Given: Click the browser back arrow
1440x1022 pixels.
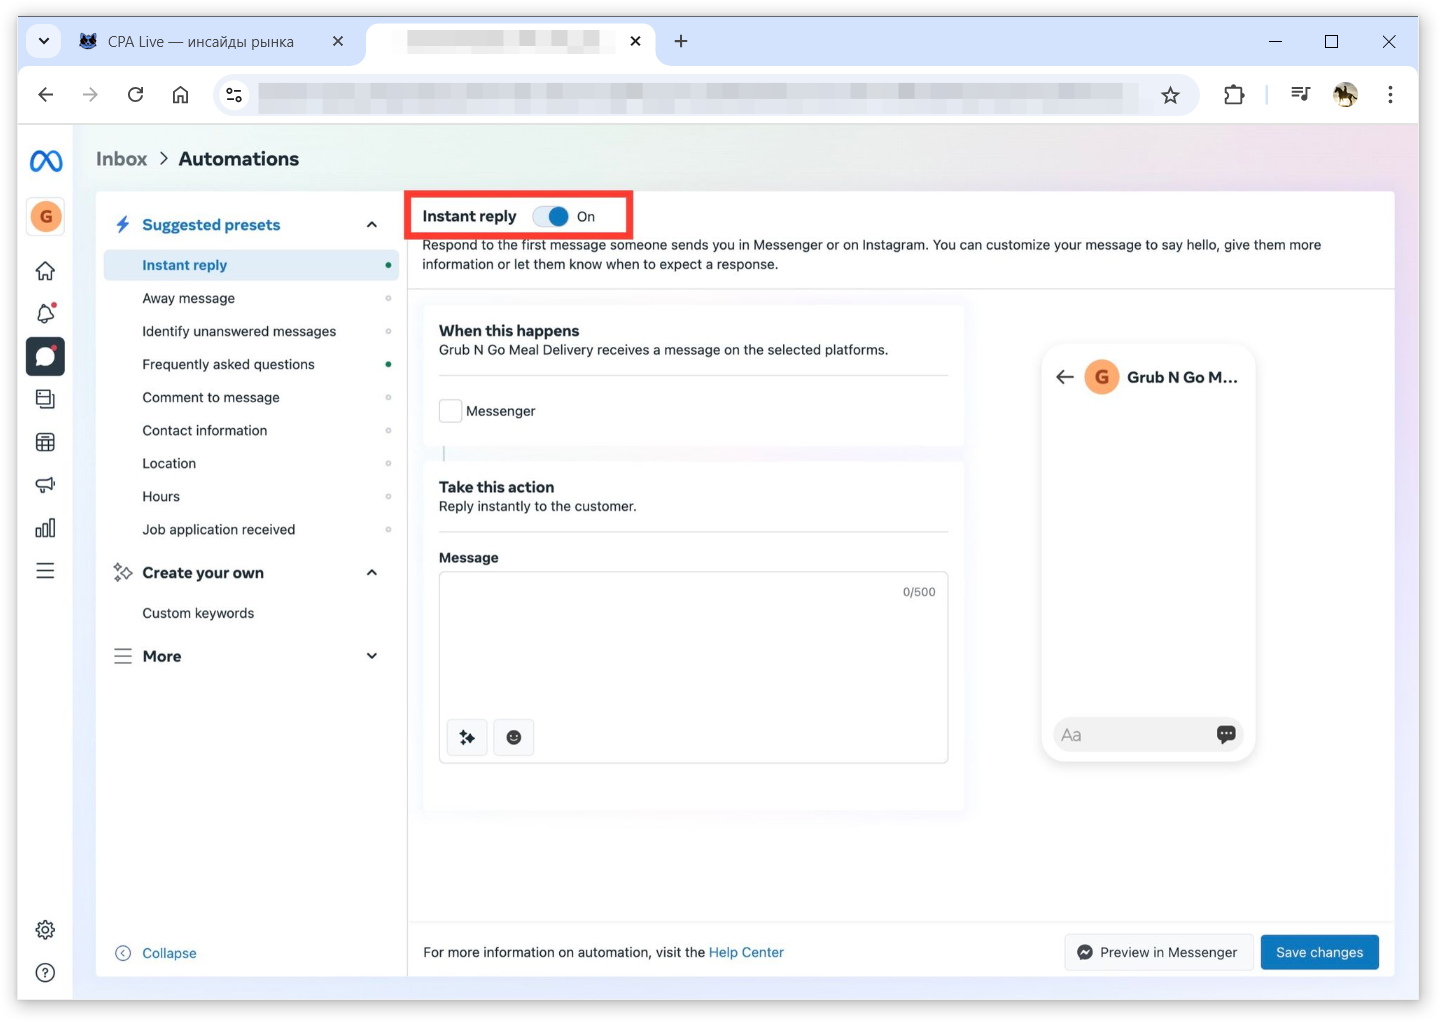Looking at the screenshot, I should 45,94.
